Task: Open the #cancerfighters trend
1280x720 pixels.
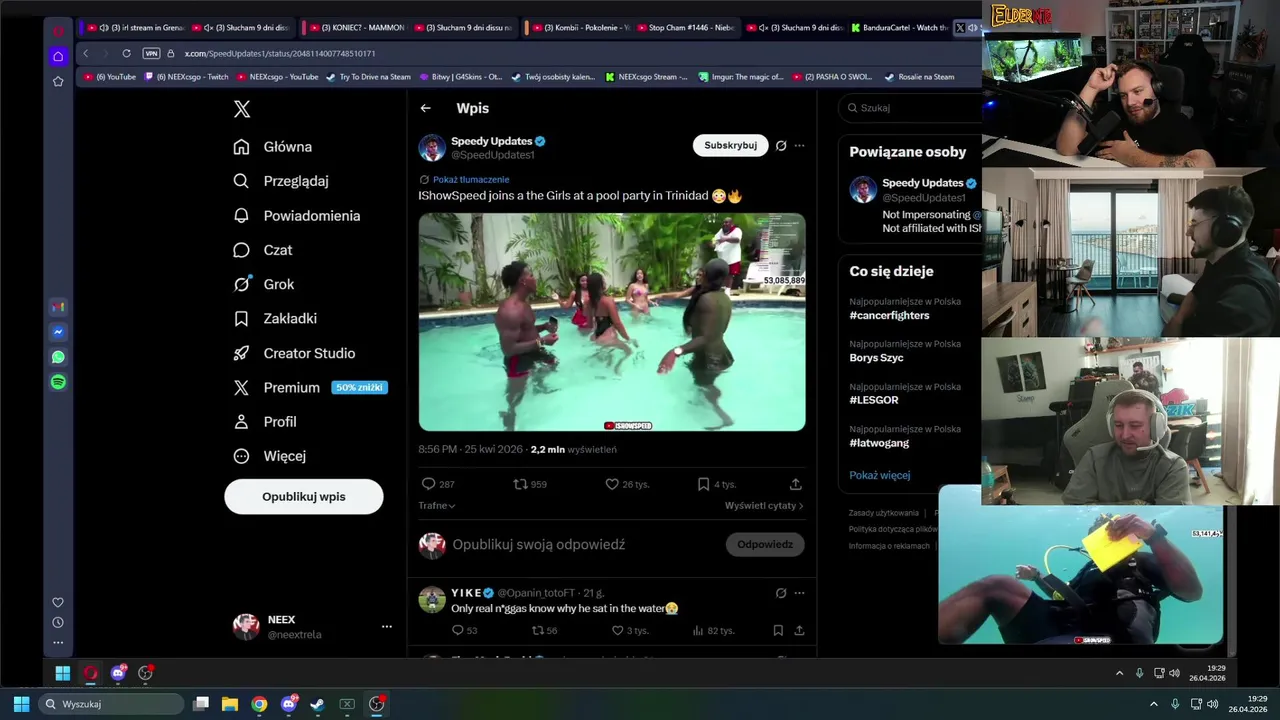Action: coord(889,316)
